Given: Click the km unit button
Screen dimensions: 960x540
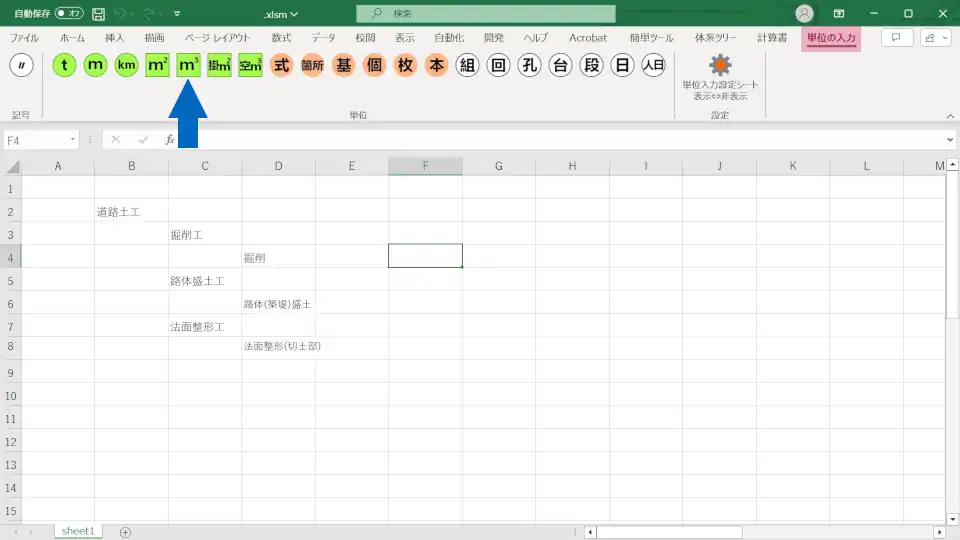Looking at the screenshot, I should pos(126,65).
